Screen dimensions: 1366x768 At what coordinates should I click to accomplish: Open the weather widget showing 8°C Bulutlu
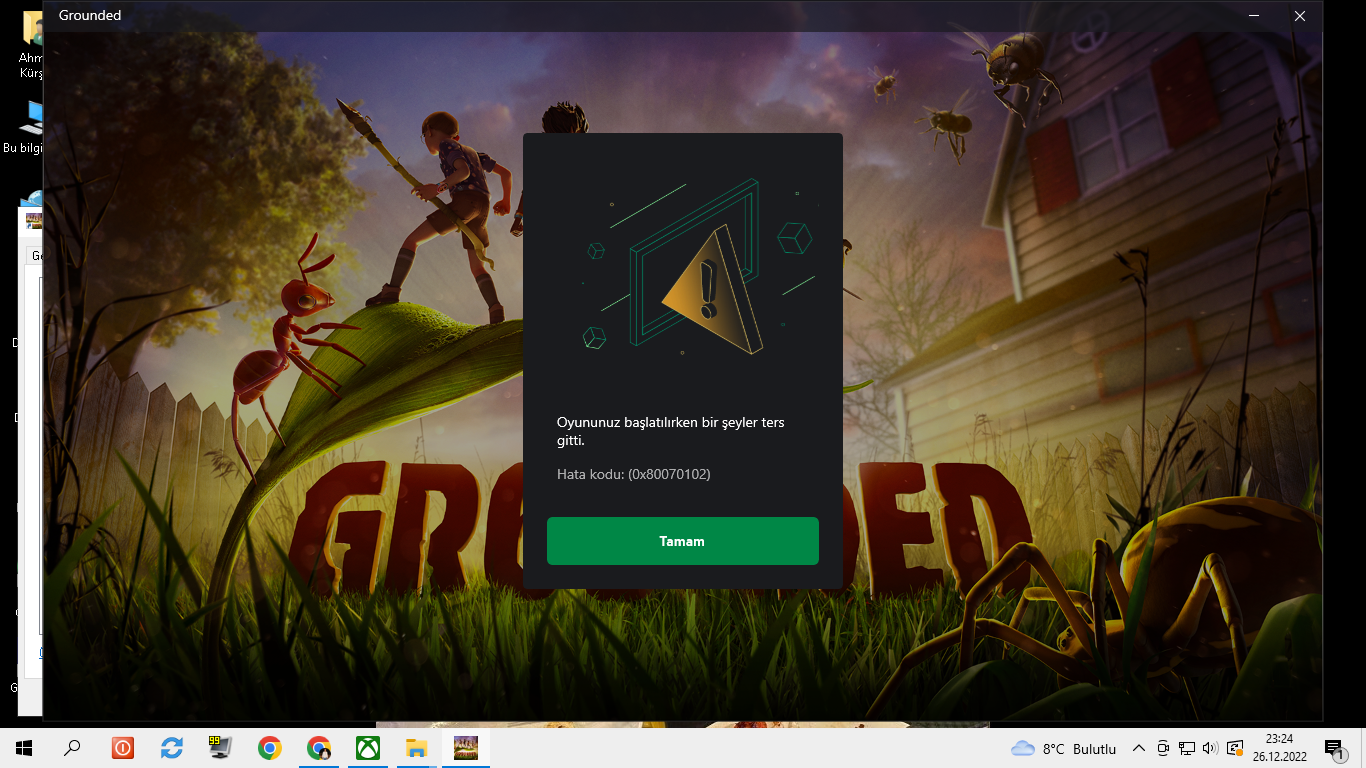tap(1063, 748)
